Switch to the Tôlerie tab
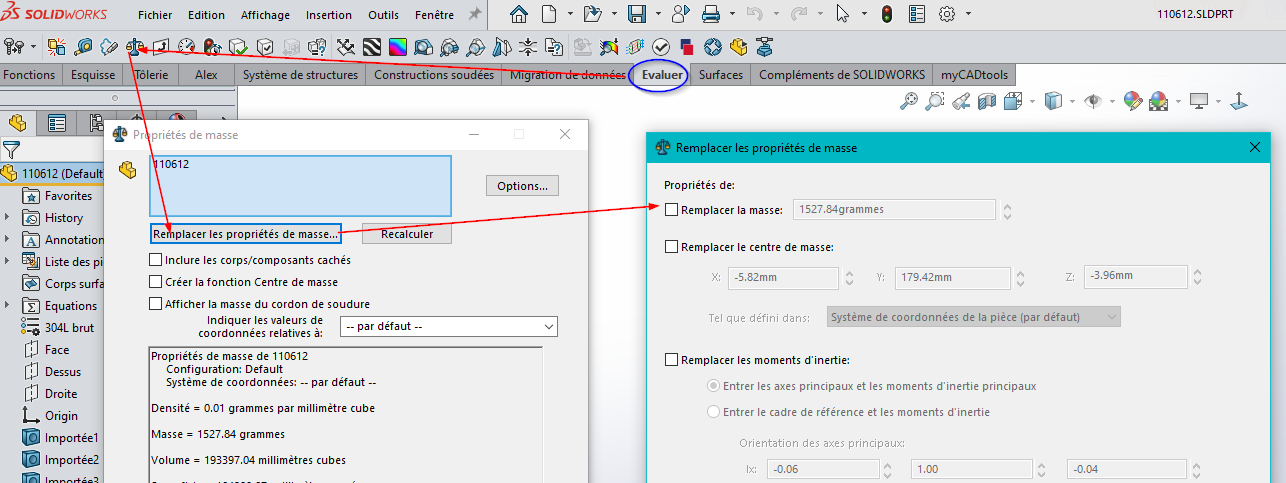Image resolution: width=1286 pixels, height=483 pixels. point(150,75)
